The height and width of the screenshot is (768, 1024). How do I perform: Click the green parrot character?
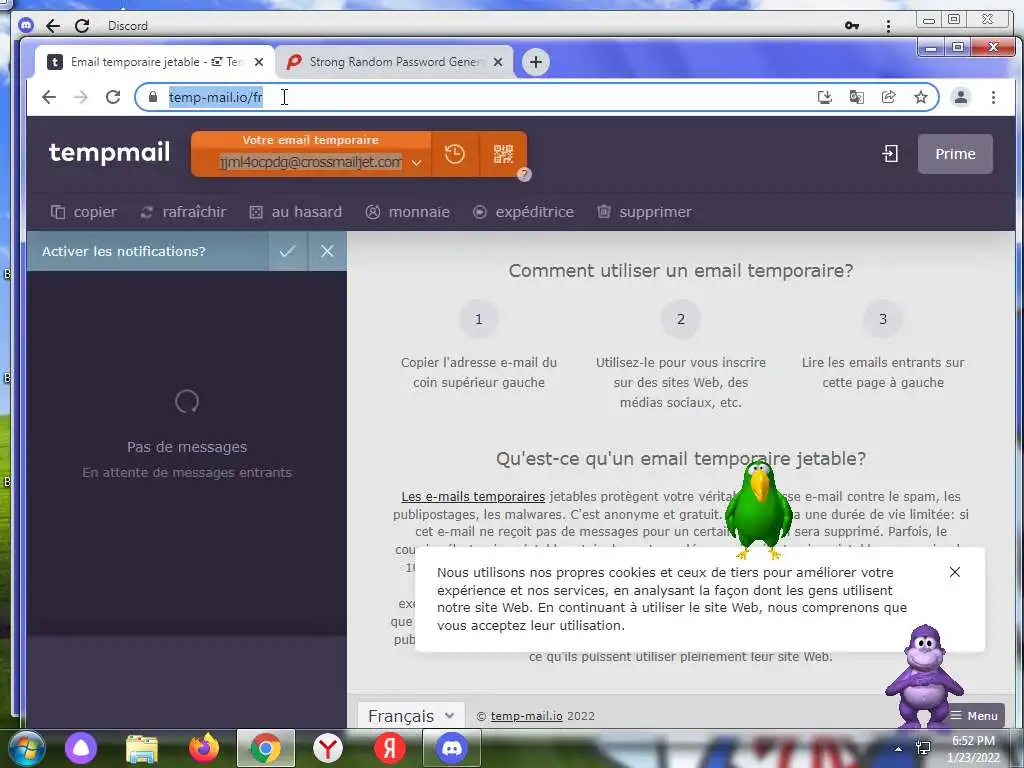coord(759,511)
